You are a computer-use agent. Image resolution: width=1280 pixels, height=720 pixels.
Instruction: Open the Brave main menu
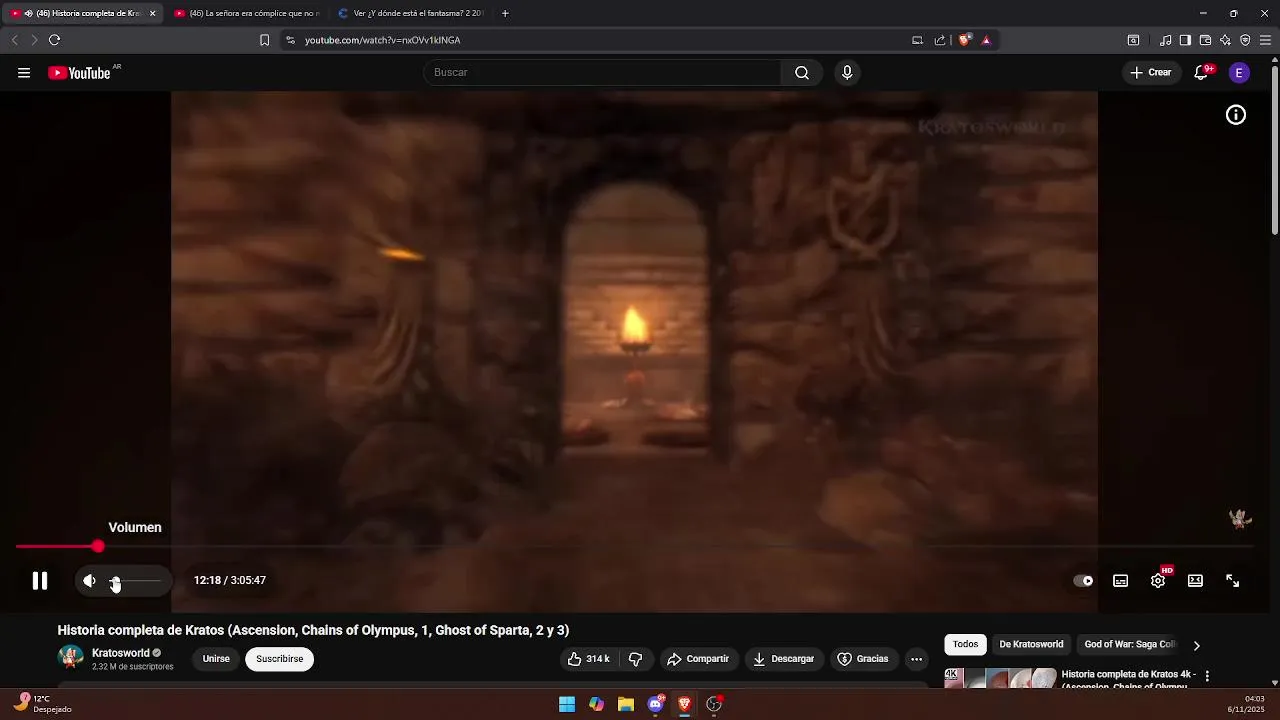1265,40
